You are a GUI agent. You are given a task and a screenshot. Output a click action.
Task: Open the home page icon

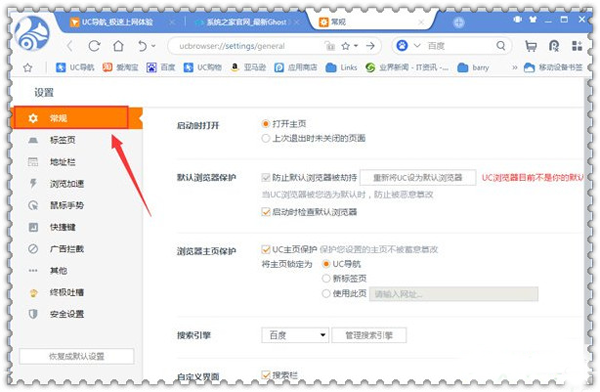(x=118, y=46)
